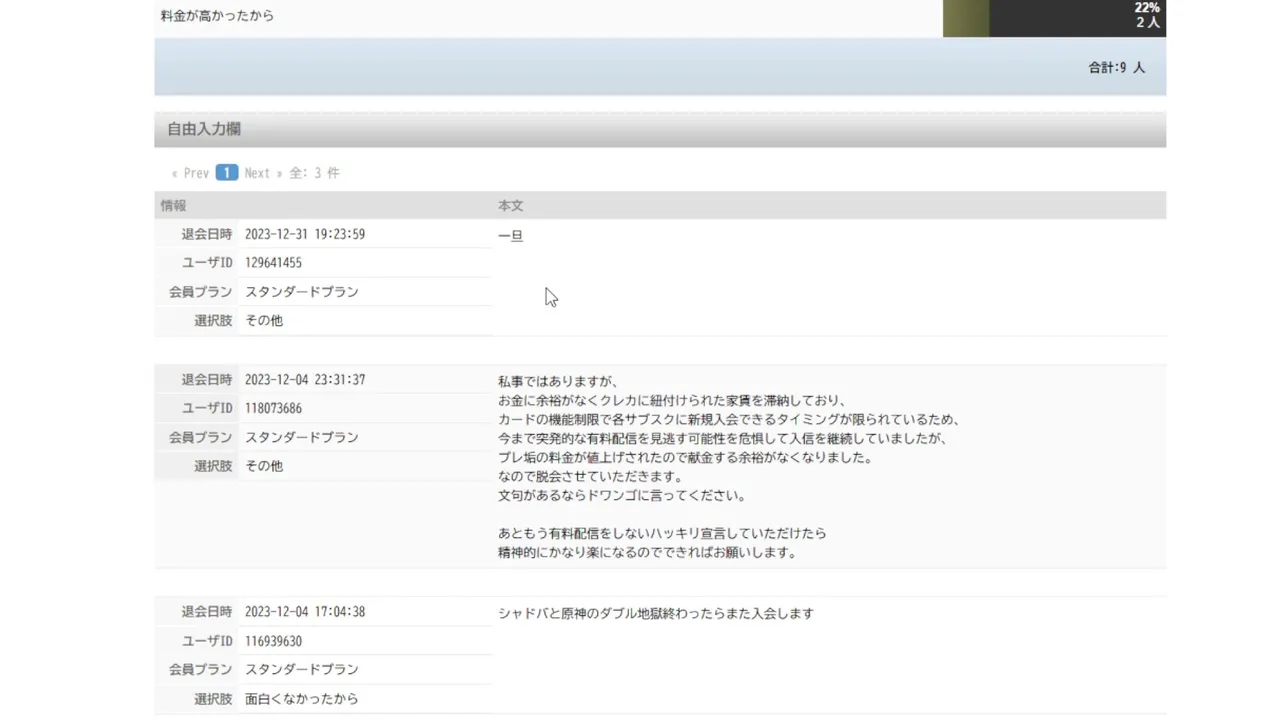Click the line 文句があるならドワンゴに言ってください
The width and height of the screenshot is (1280, 720).
[x=622, y=495]
